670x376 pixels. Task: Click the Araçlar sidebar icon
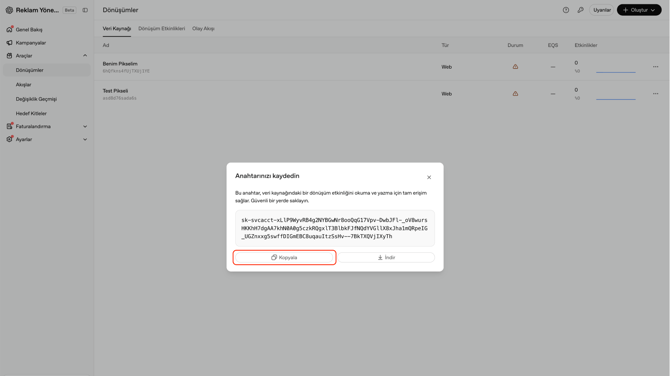coord(9,56)
